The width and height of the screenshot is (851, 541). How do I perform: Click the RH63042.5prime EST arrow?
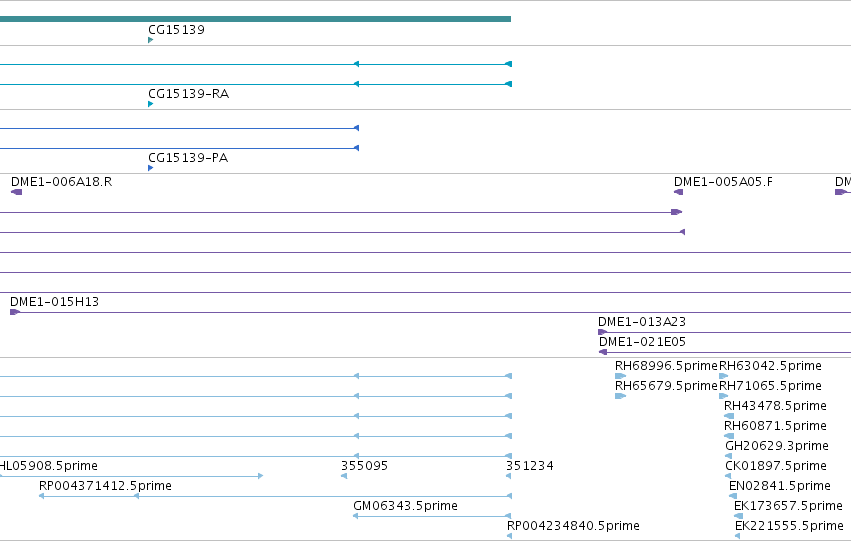(x=723, y=376)
